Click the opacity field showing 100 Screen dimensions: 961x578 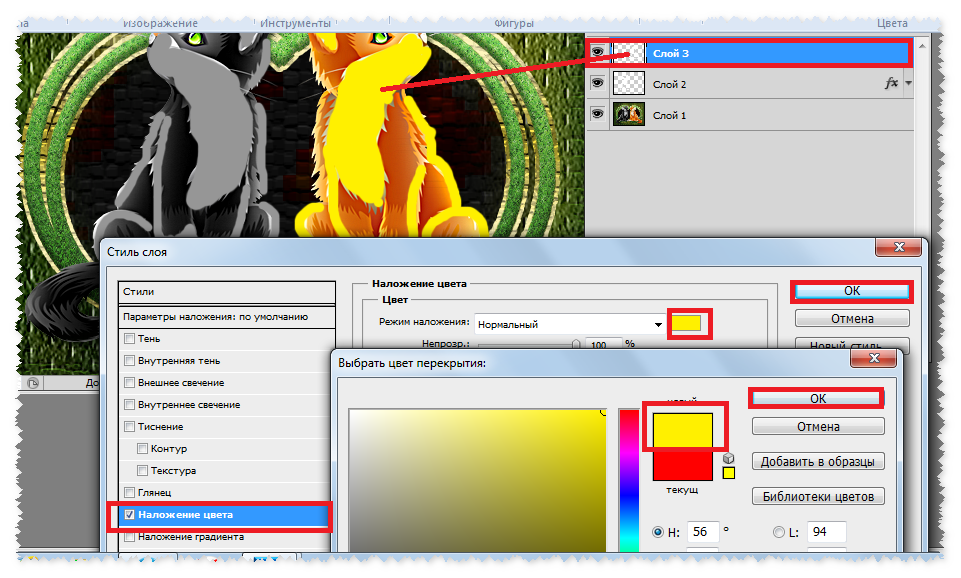click(604, 344)
